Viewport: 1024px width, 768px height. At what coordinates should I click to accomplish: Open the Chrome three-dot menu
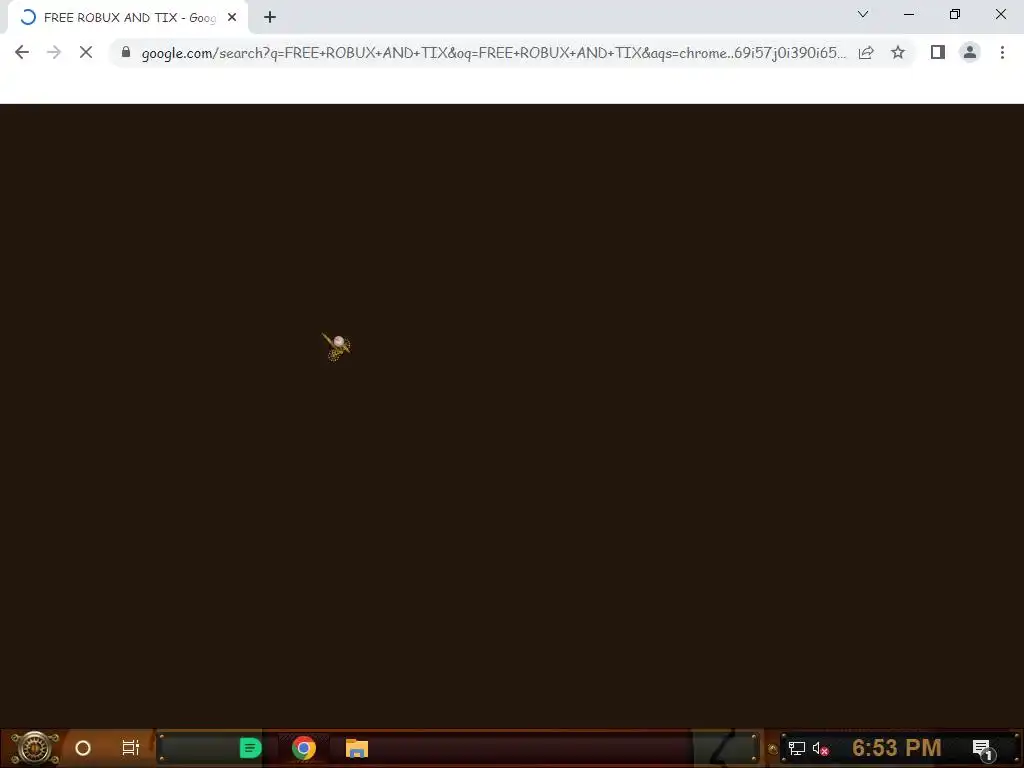(x=1002, y=52)
